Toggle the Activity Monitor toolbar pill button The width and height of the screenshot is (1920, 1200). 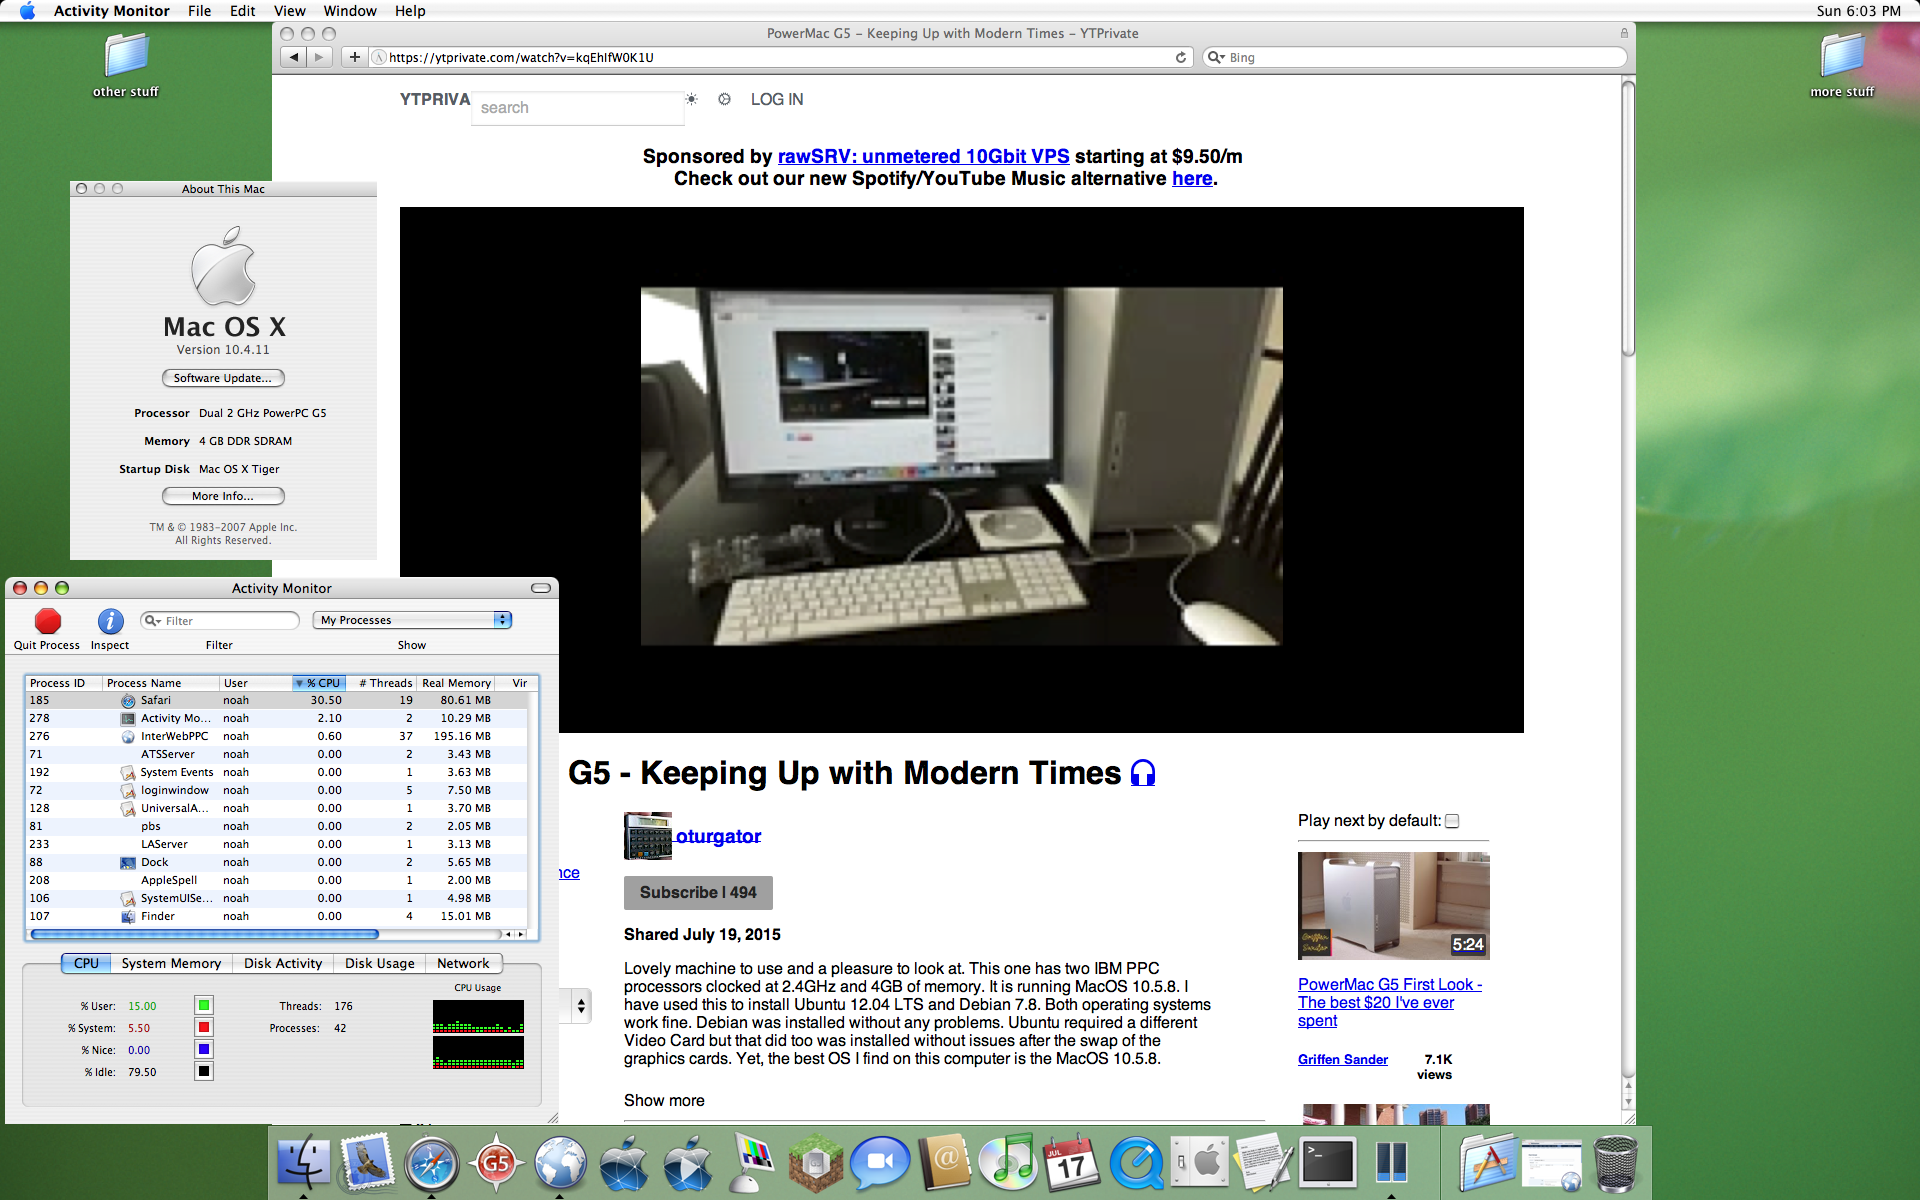[541, 588]
